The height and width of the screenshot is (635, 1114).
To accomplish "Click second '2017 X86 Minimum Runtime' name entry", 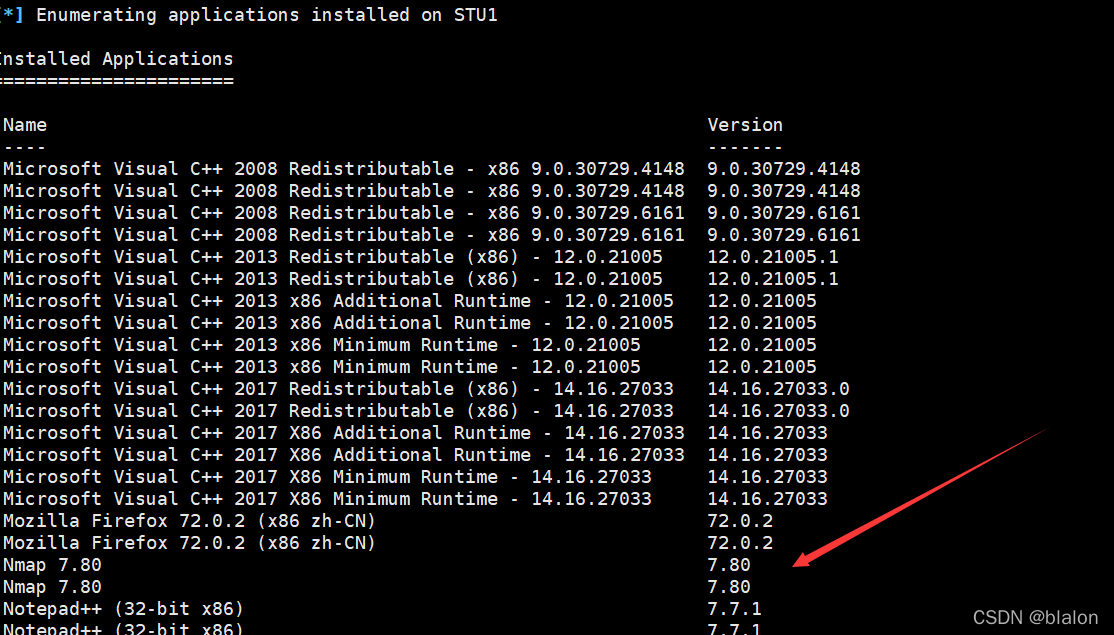I will [328, 499].
